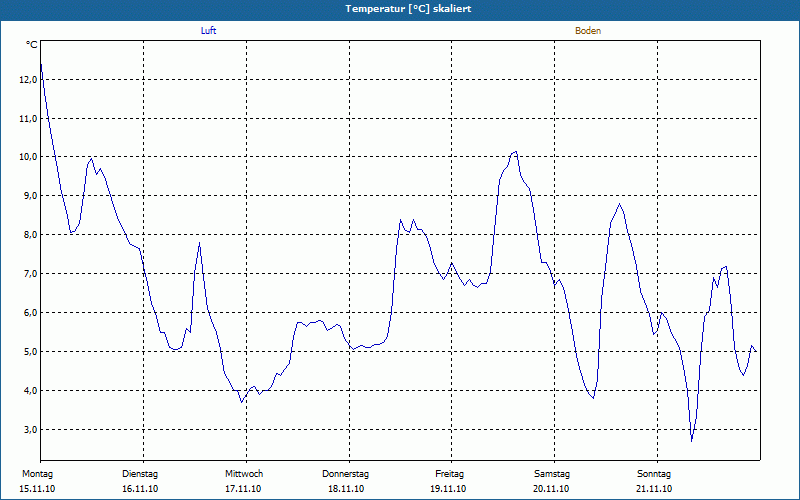Click the 4,0 y-axis value
Screen dimensions: 800x500
[x=30, y=390]
